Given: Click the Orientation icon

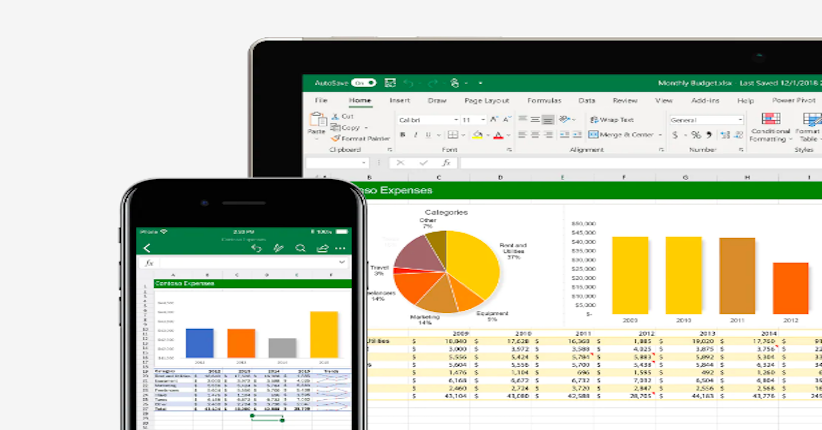Looking at the screenshot, I should pos(565,120).
